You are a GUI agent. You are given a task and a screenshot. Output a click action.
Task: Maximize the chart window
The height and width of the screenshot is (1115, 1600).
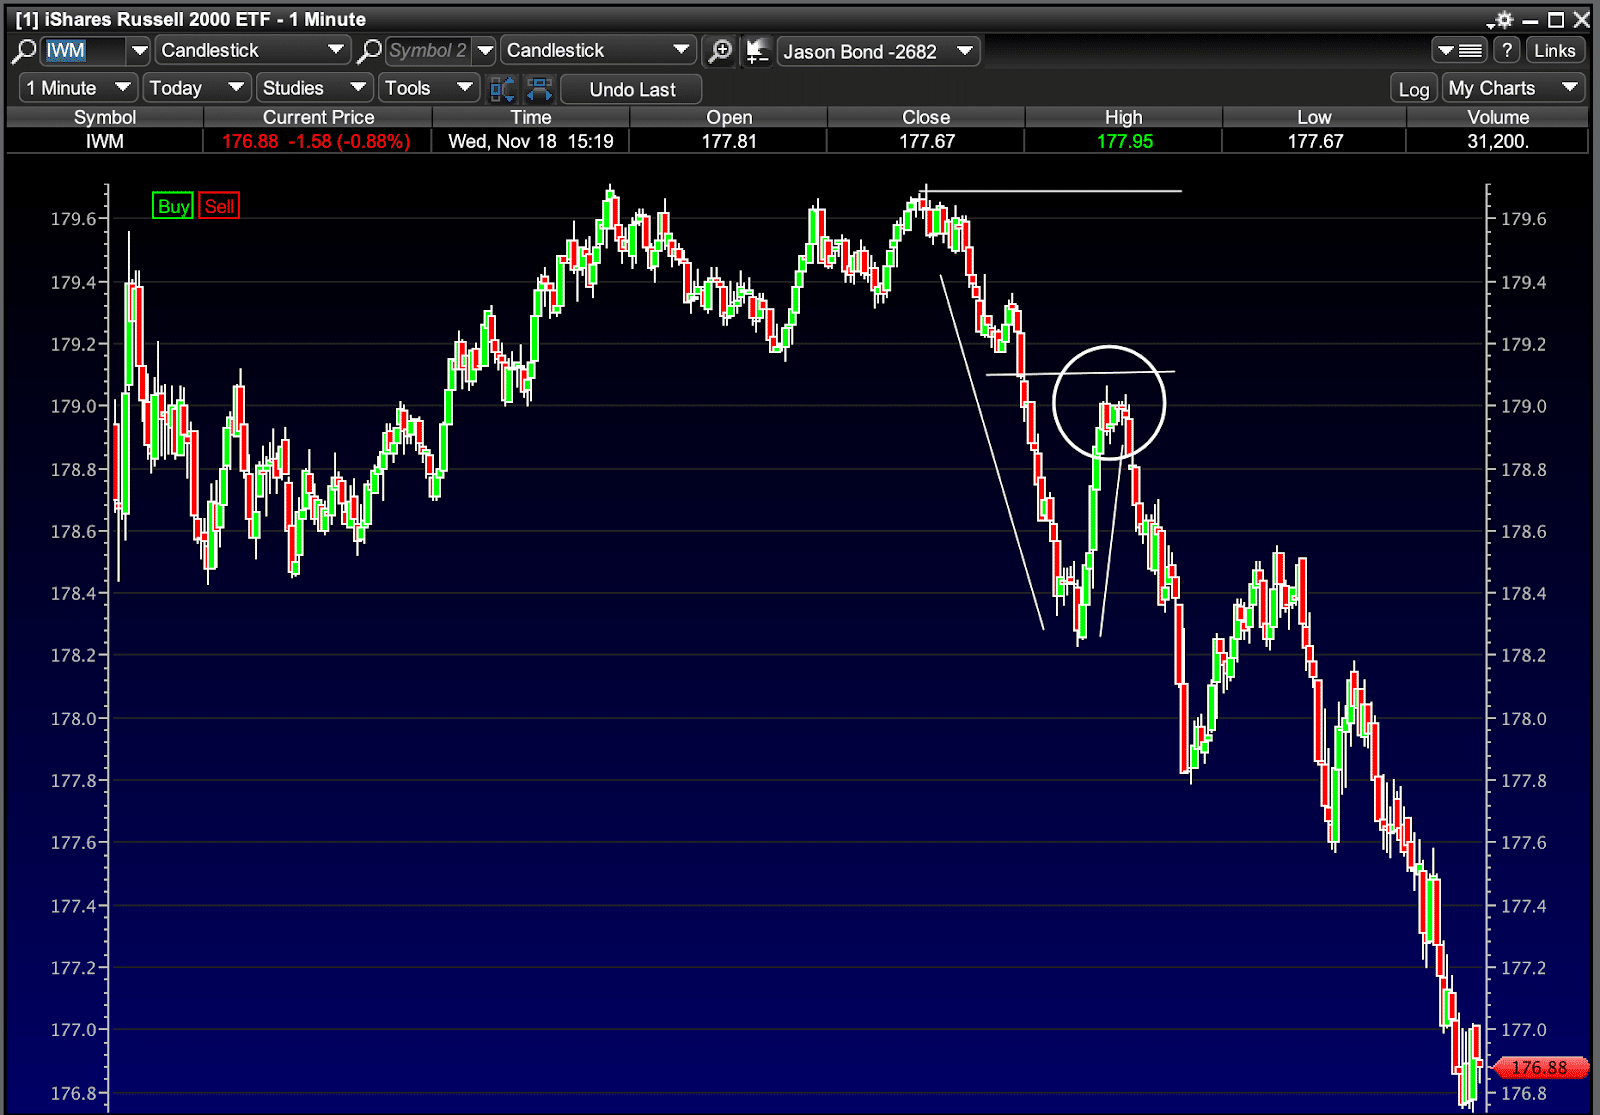click(1556, 20)
